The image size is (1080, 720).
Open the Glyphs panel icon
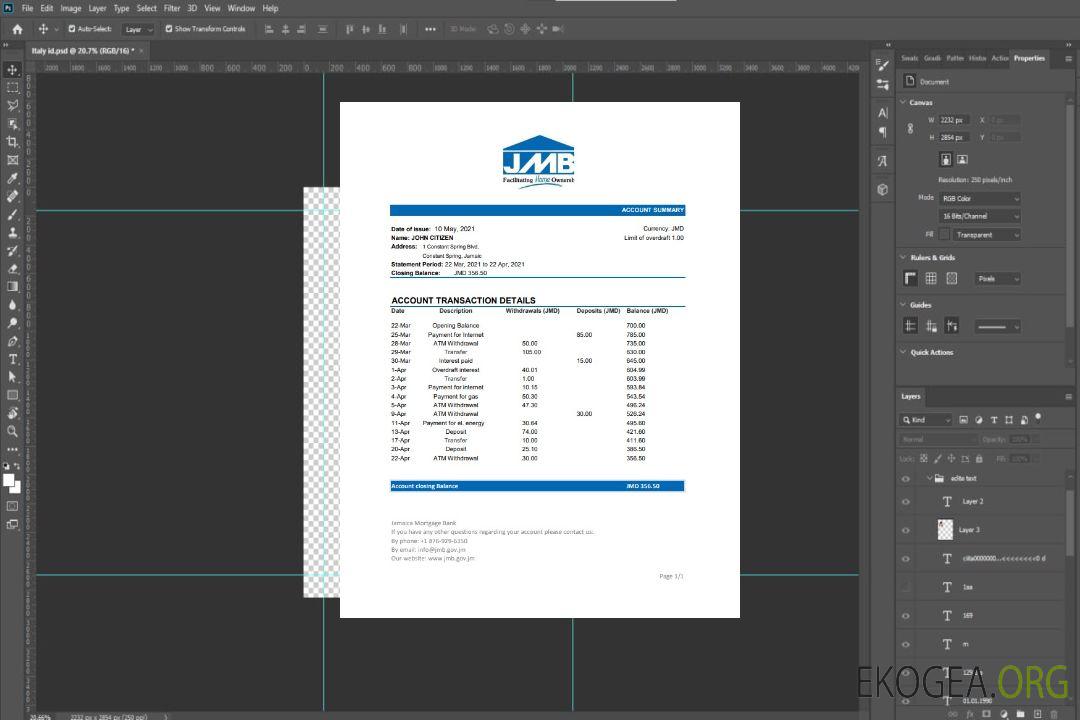[x=882, y=161]
